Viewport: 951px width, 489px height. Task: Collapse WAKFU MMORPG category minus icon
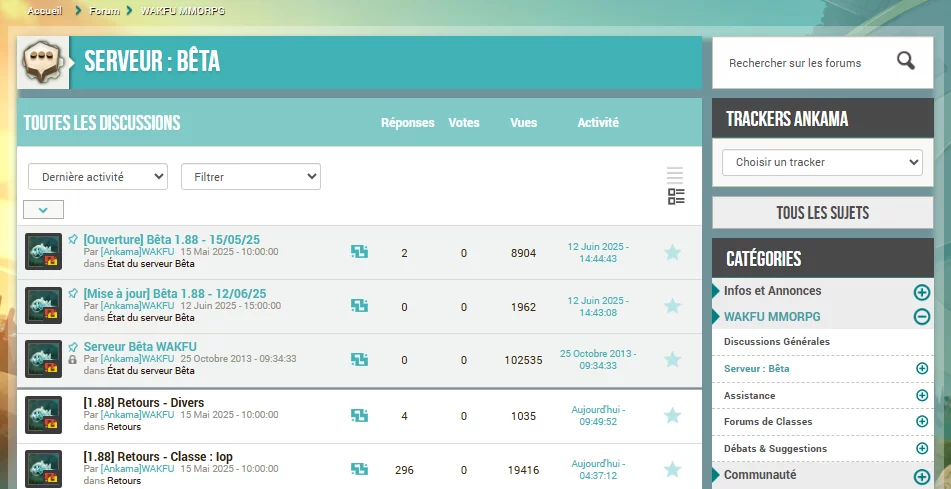click(x=921, y=317)
